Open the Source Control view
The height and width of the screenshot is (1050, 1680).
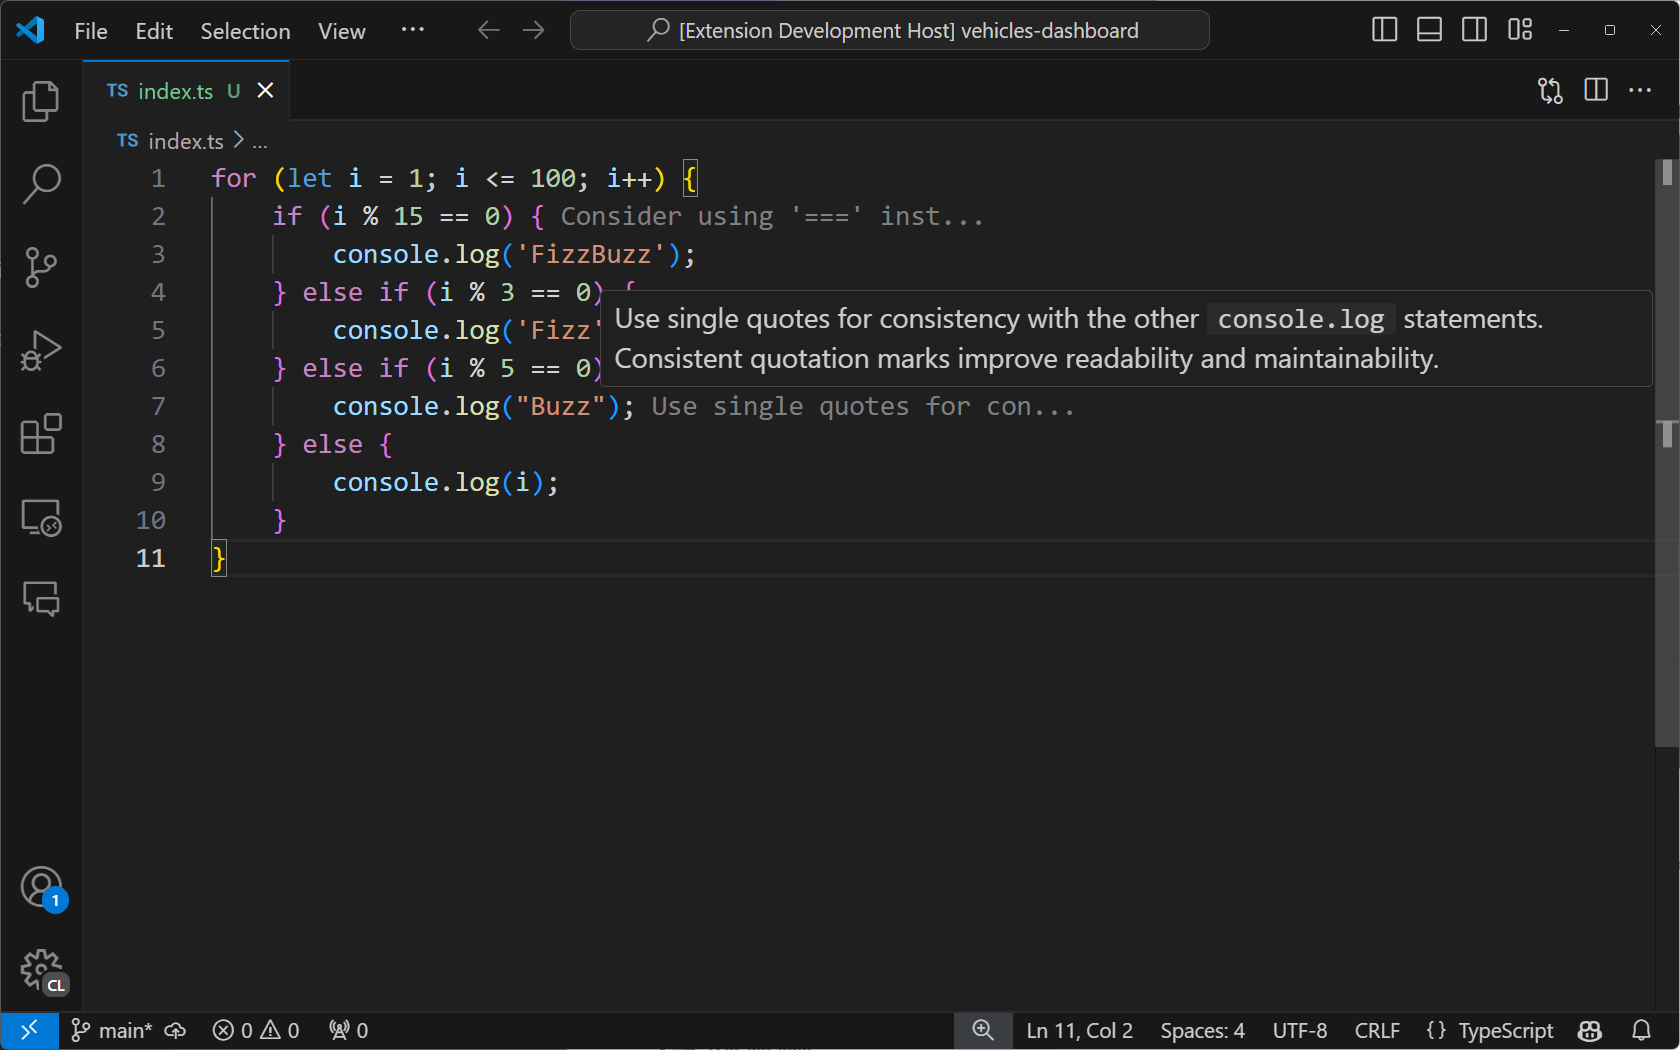pos(40,267)
